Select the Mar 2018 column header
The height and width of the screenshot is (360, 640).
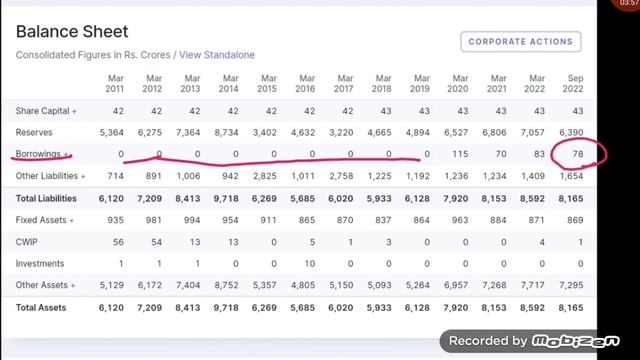382,84
